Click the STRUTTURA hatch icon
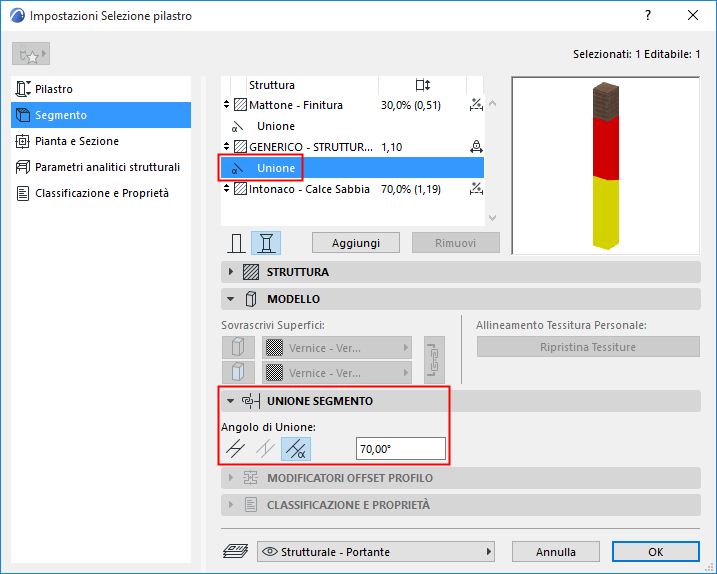This screenshot has width=717, height=574. pyautogui.click(x=251, y=272)
